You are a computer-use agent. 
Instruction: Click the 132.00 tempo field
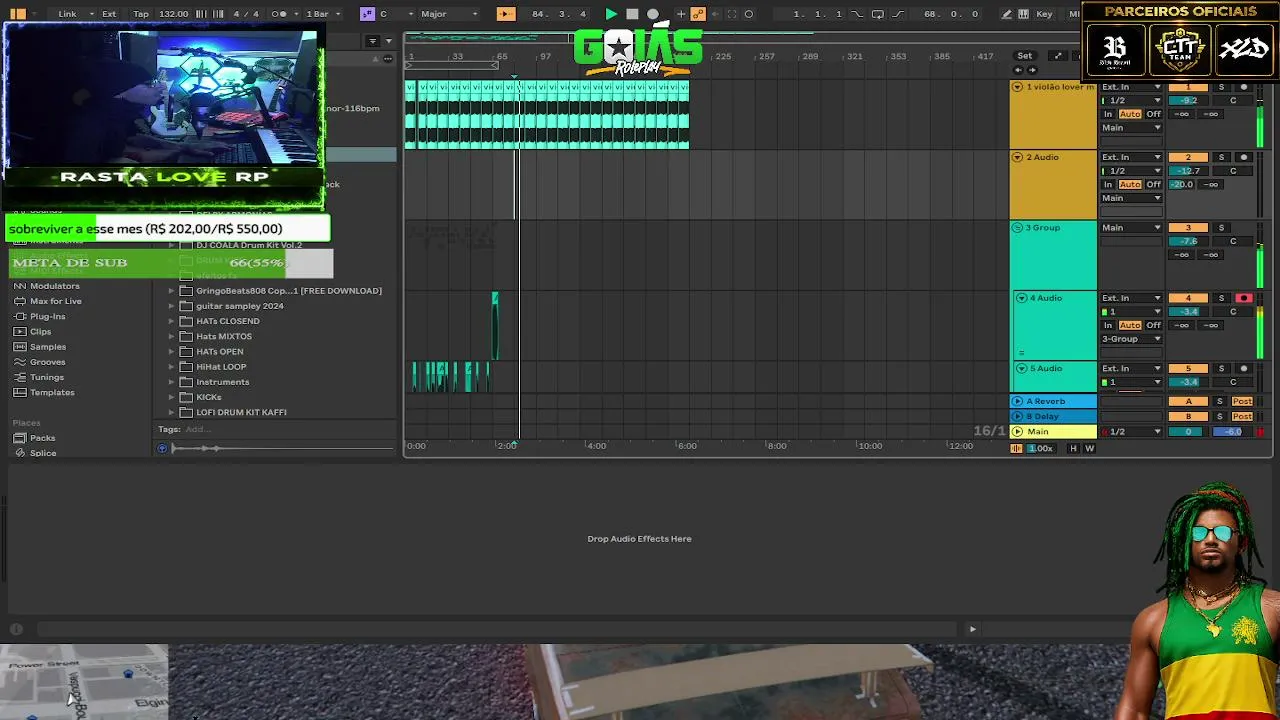(x=173, y=14)
